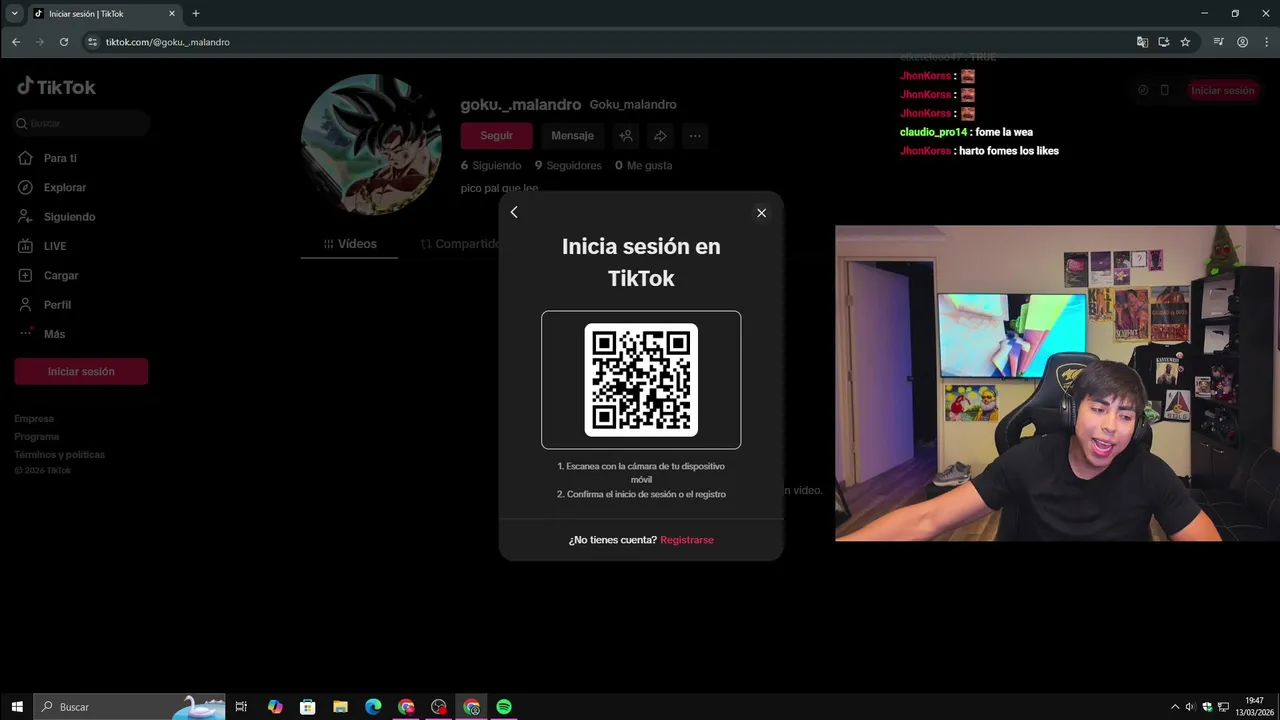Click the taskbar Buscar search box
Screen dimensions: 1280x720
130,707
